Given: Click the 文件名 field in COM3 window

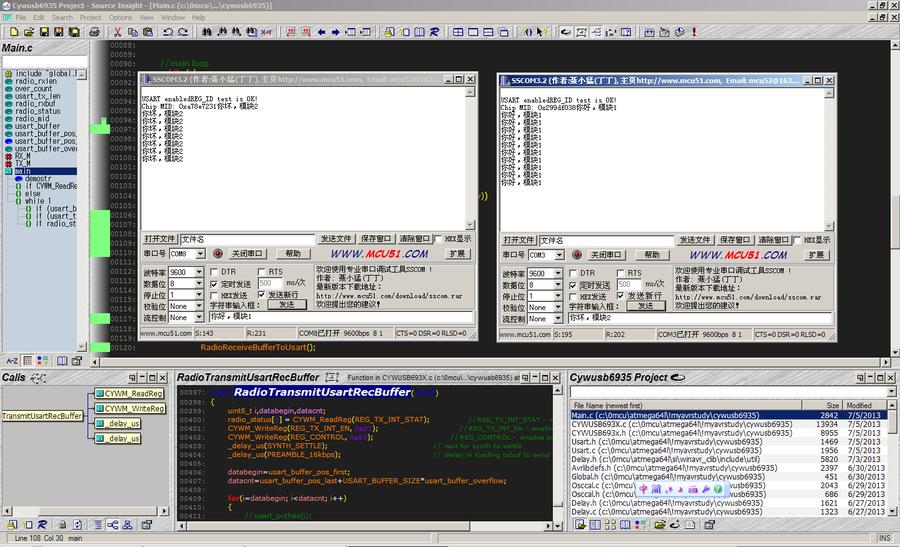Looking at the screenshot, I should point(606,240).
